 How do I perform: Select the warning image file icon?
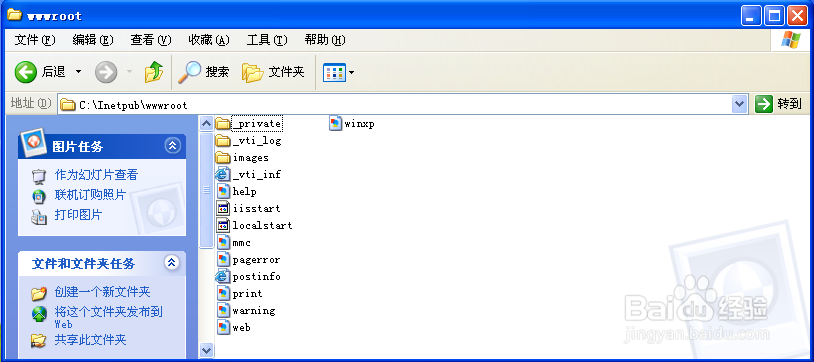click(x=223, y=311)
